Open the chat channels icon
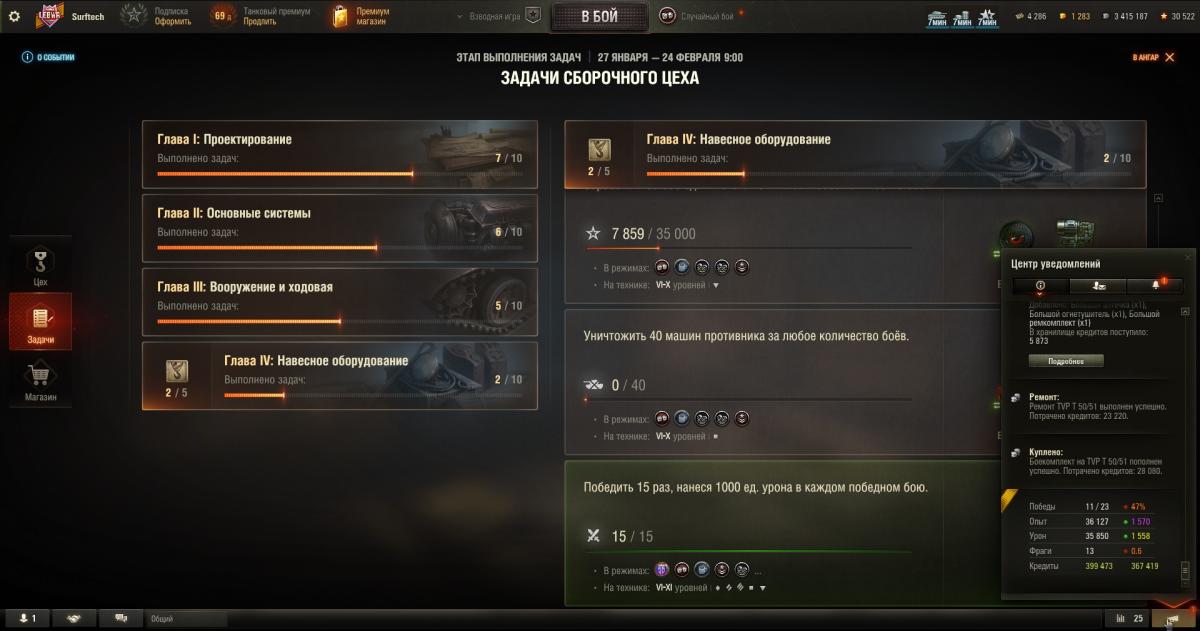Viewport: 1200px width, 631px height. coord(121,619)
